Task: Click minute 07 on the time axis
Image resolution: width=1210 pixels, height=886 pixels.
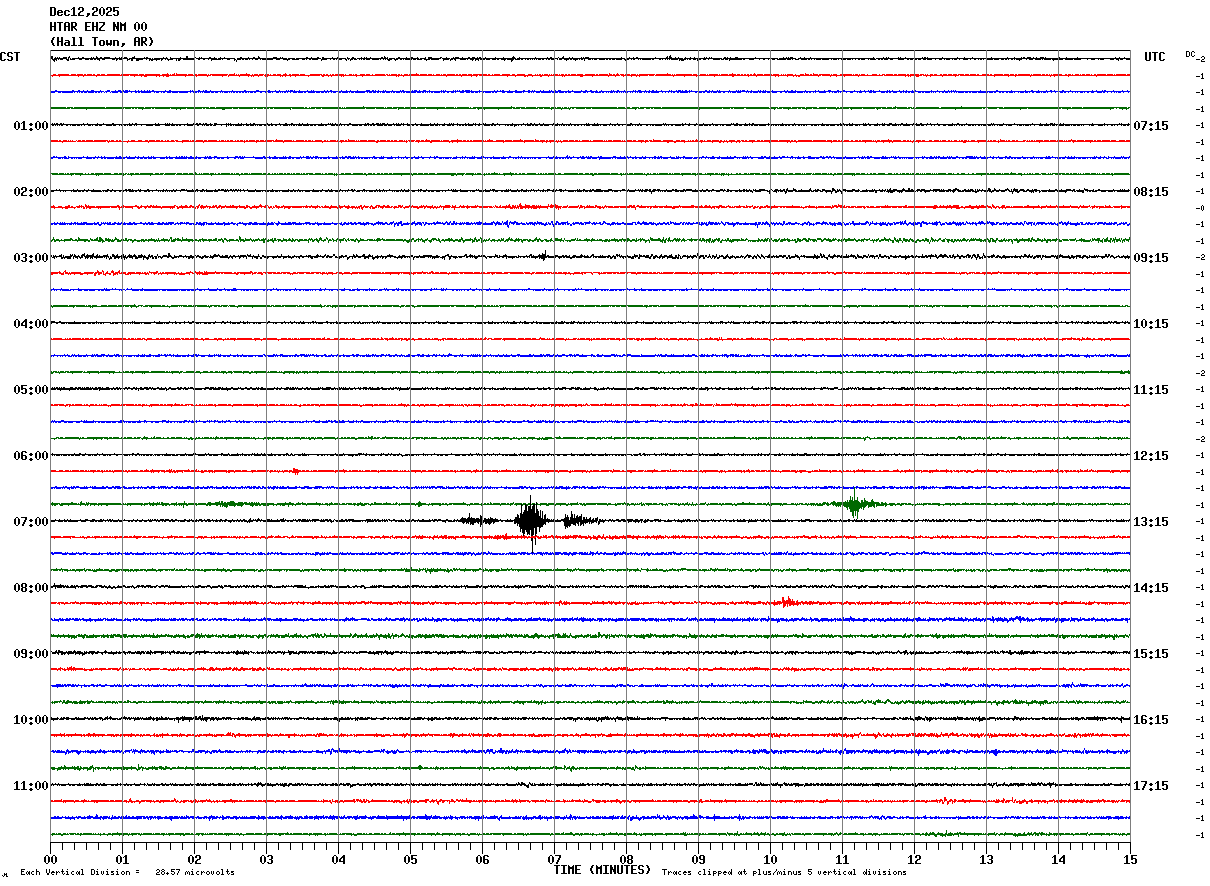Action: [x=554, y=859]
